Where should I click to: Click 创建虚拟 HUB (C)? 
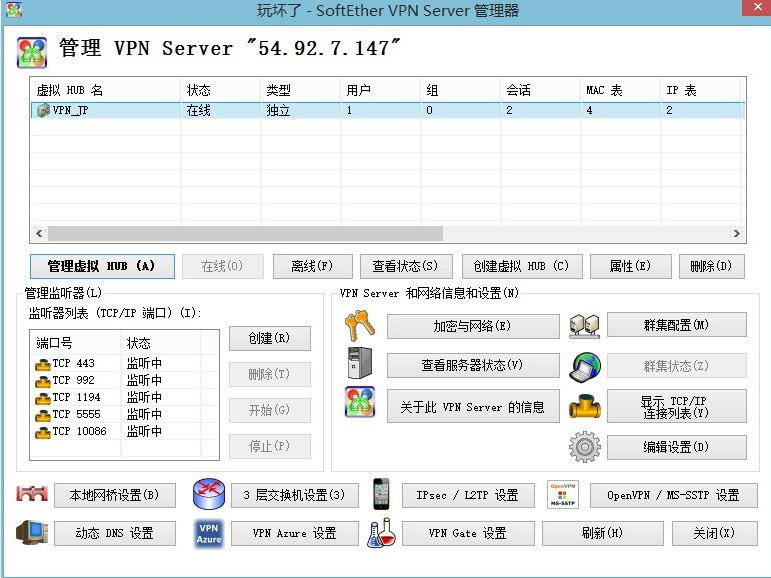[522, 266]
